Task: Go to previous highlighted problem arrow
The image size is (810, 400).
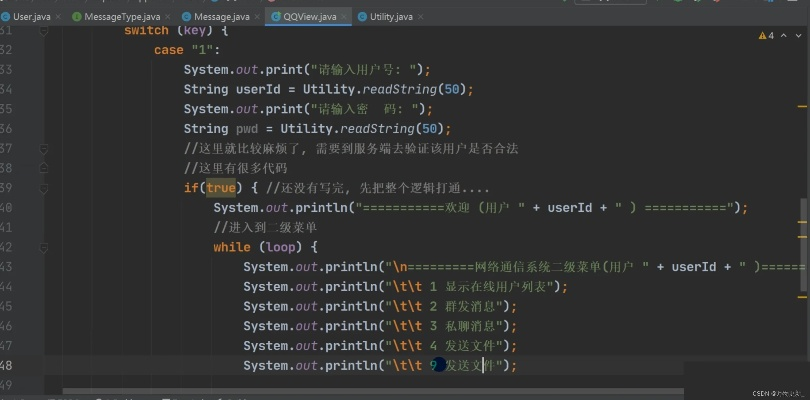Action: click(x=783, y=36)
